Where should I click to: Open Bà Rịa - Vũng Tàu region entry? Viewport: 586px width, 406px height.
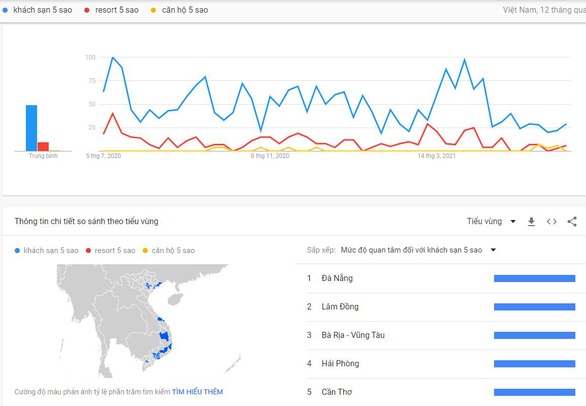click(353, 335)
